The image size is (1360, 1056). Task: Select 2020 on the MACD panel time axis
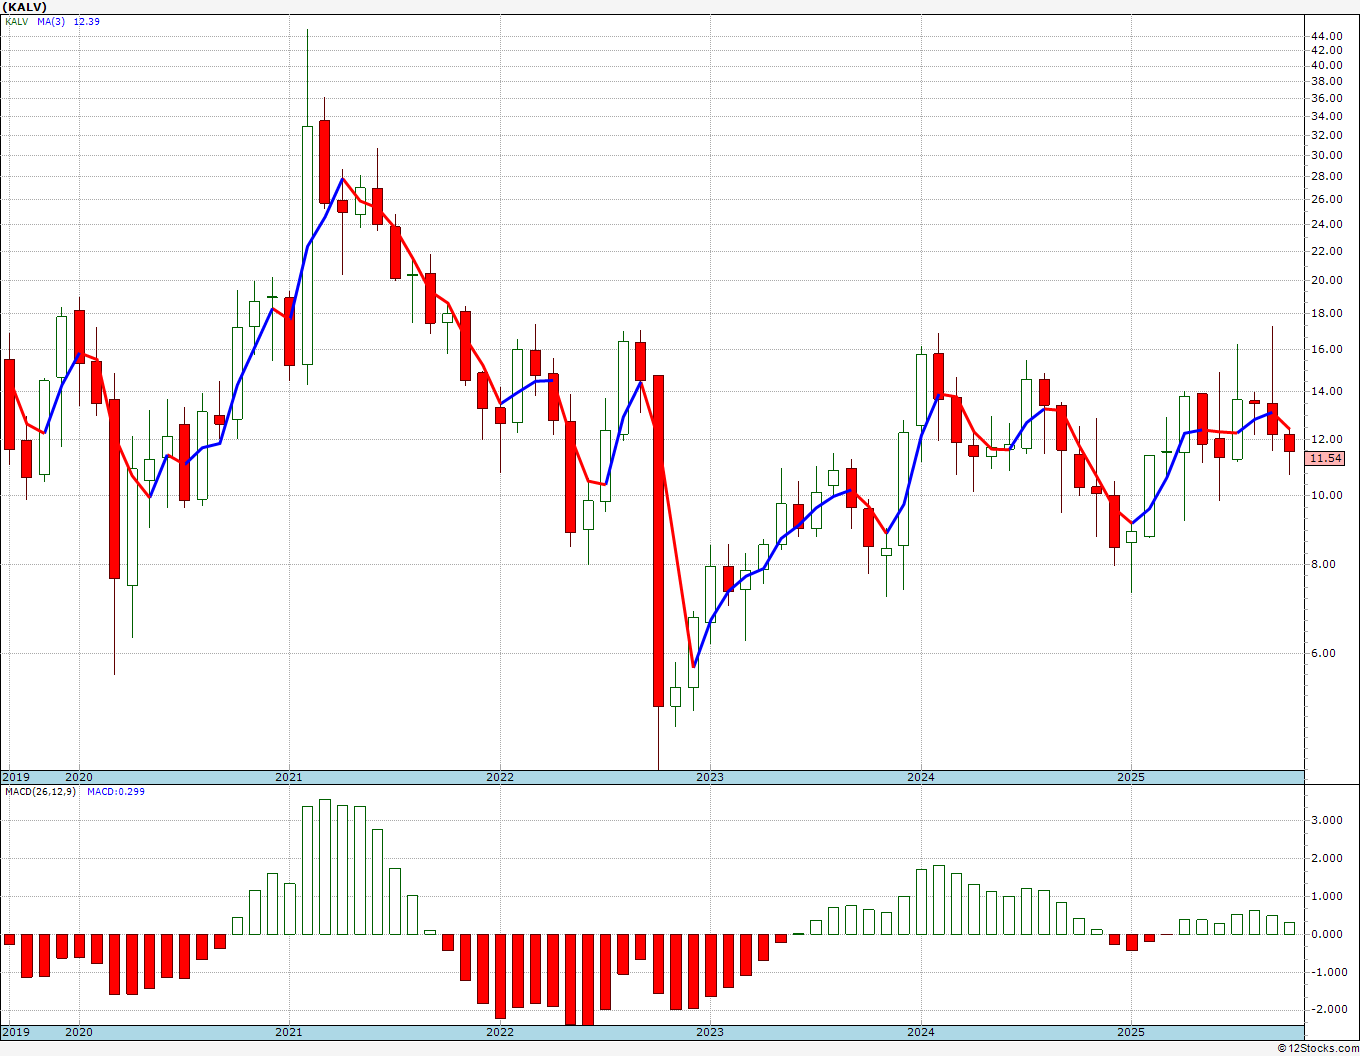(79, 1032)
